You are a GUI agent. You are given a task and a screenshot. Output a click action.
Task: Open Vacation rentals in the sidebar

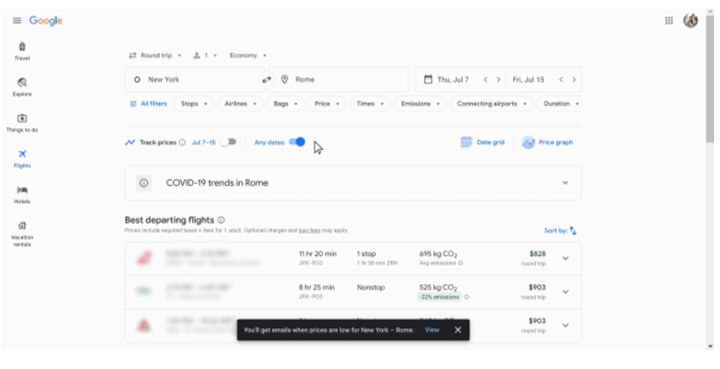22,234
